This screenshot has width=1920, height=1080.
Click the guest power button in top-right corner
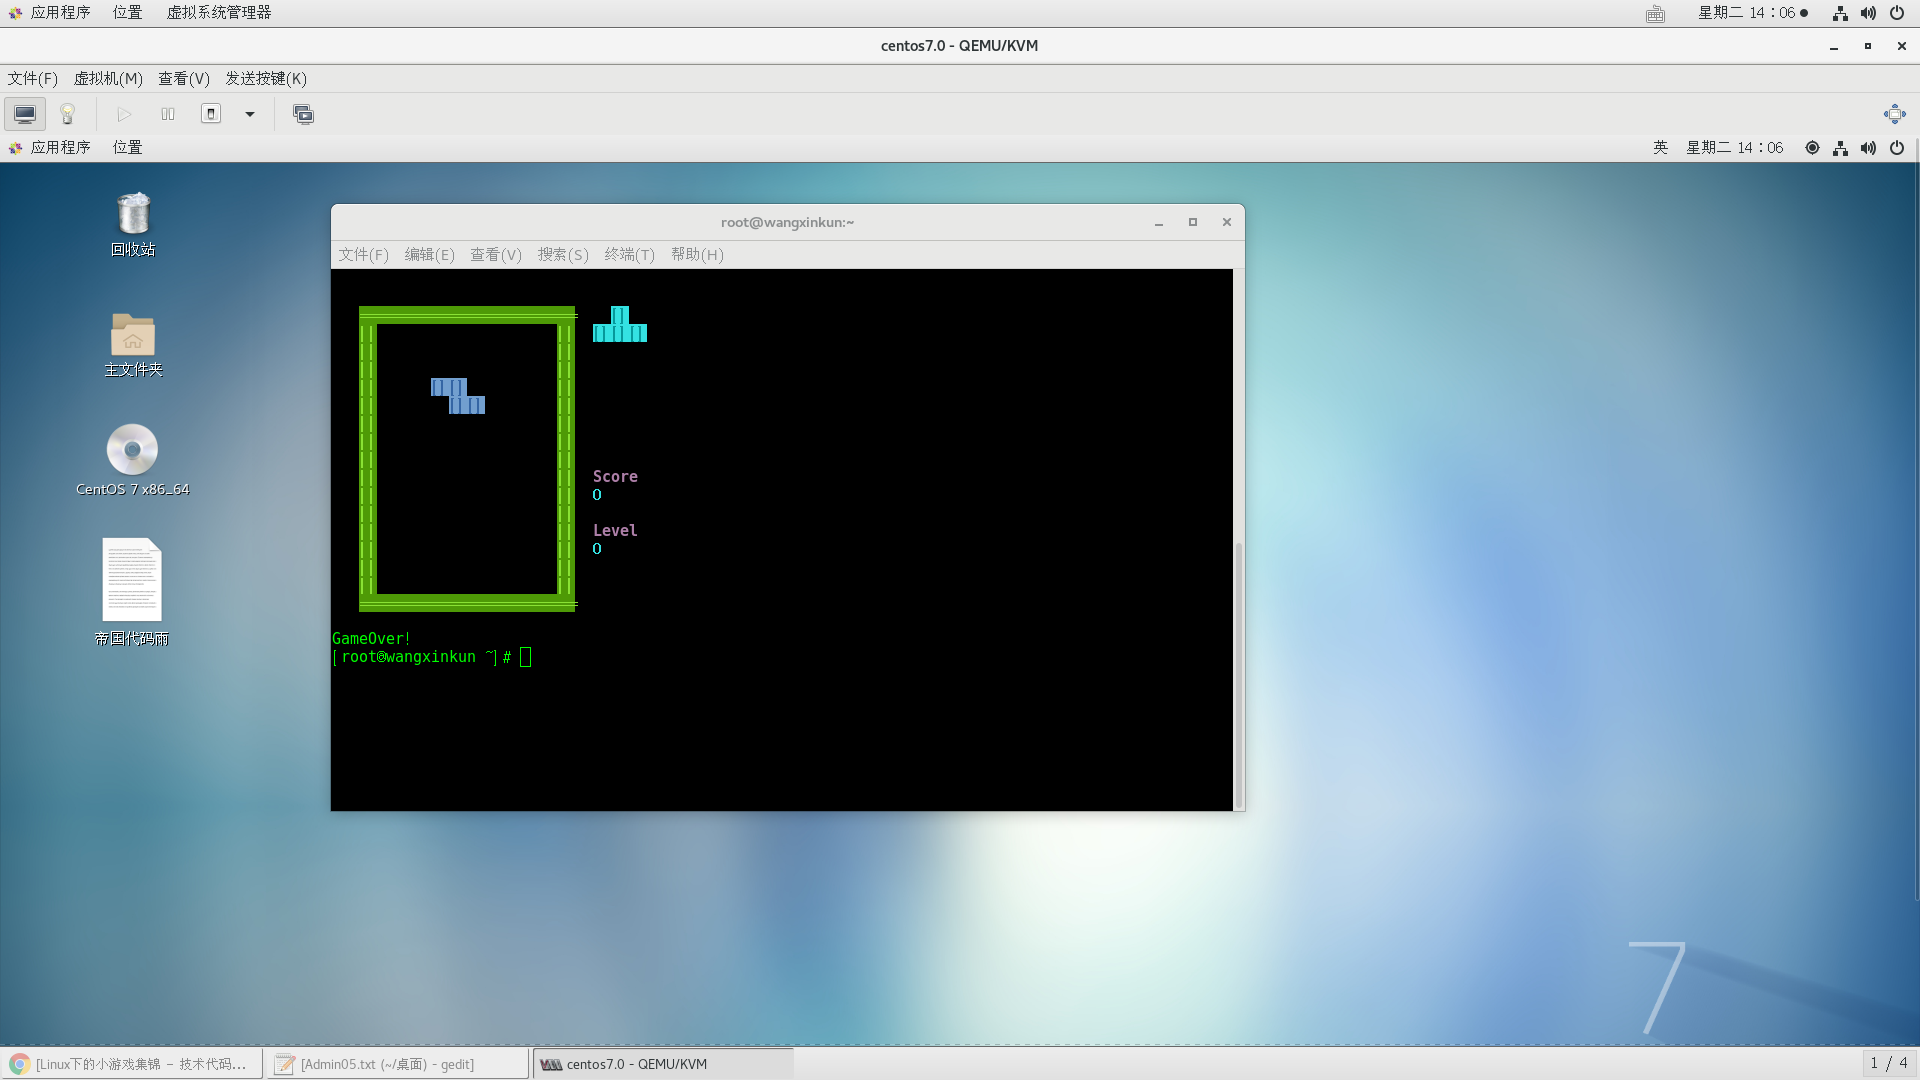click(x=1897, y=147)
